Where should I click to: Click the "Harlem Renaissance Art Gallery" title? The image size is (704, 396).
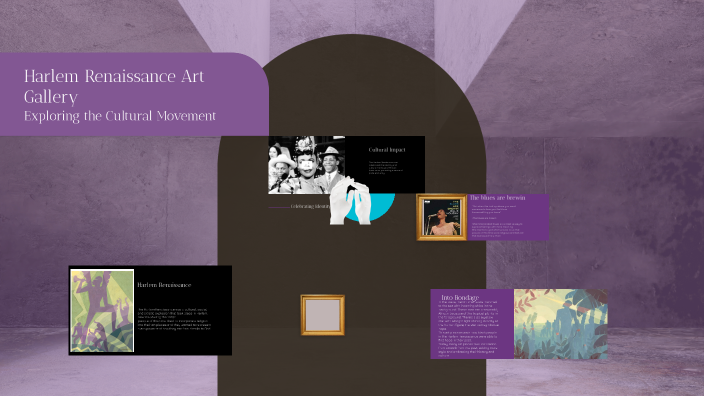[114, 86]
